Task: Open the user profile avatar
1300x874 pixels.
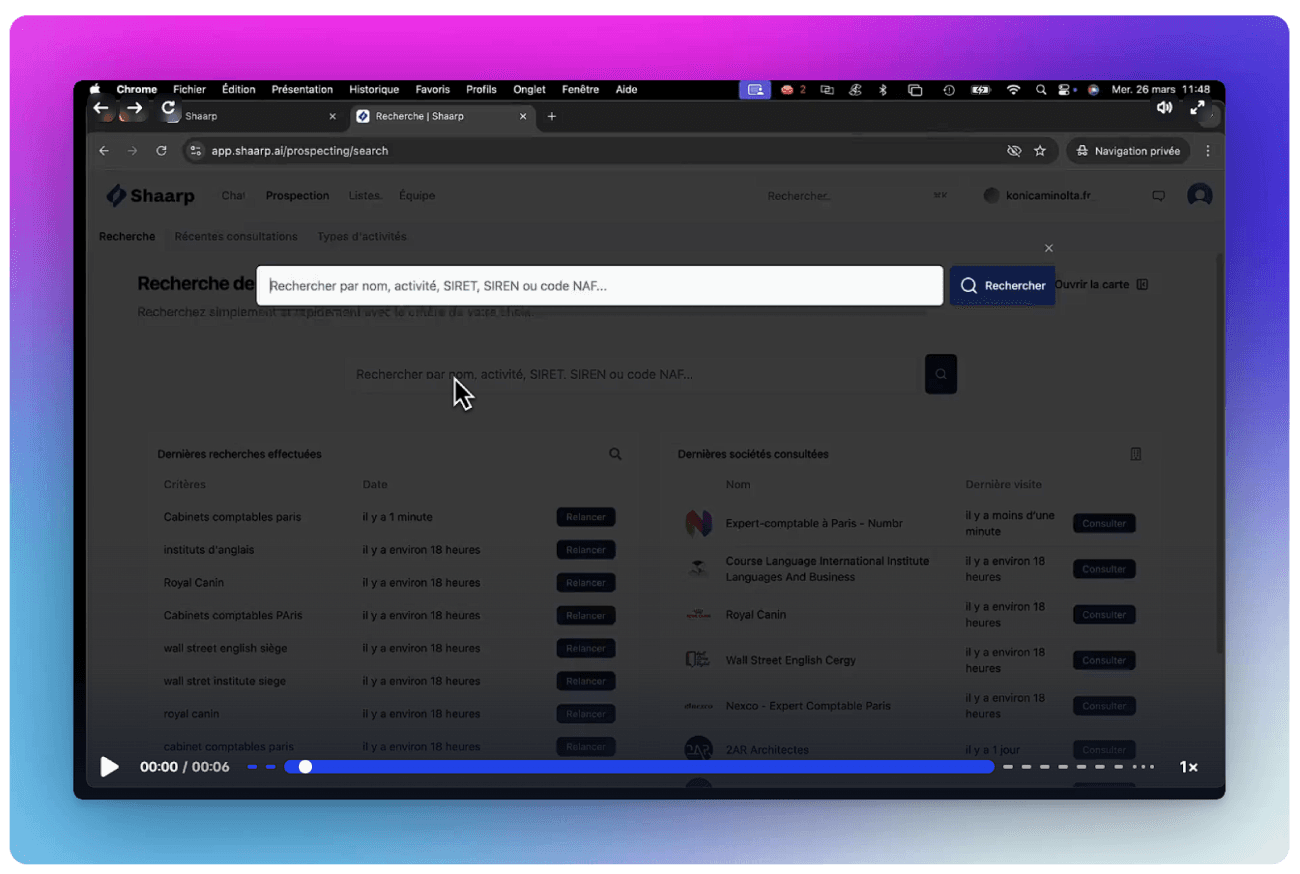Action: (x=1199, y=196)
